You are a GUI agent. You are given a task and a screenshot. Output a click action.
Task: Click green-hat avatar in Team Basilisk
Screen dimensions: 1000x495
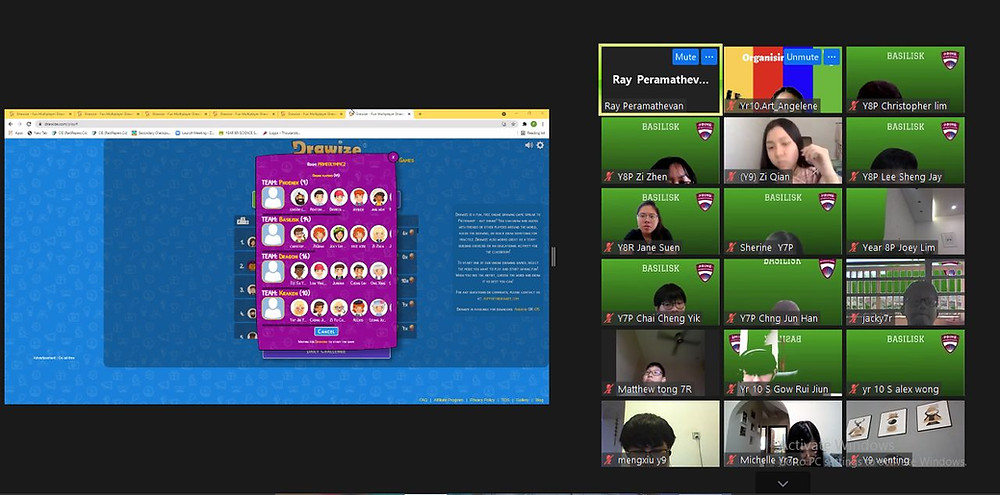click(339, 234)
